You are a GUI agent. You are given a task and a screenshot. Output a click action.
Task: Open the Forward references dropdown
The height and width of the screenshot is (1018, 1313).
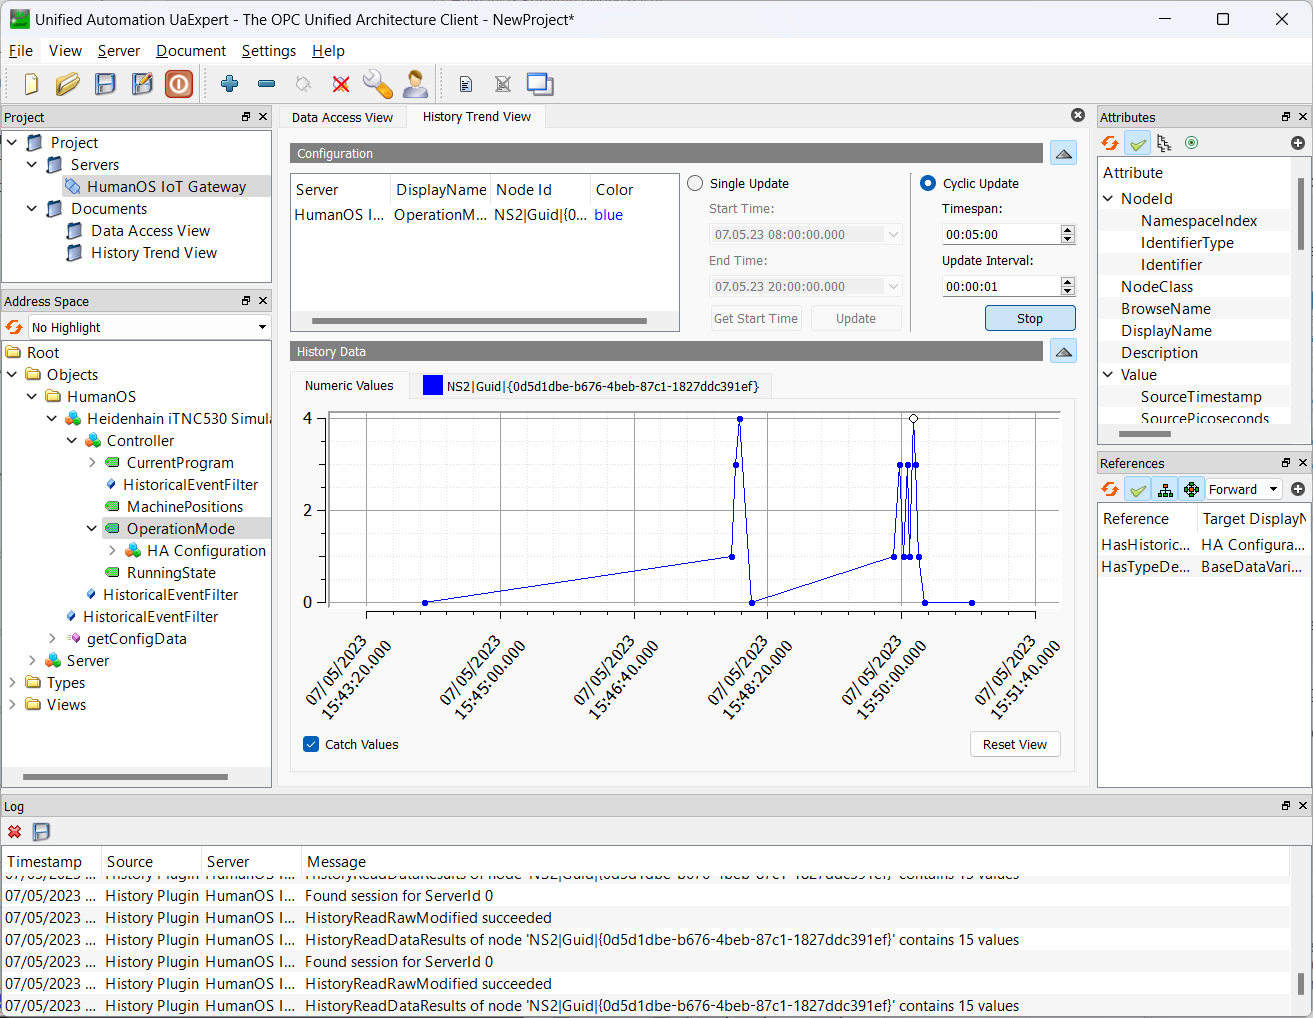coord(1243,489)
